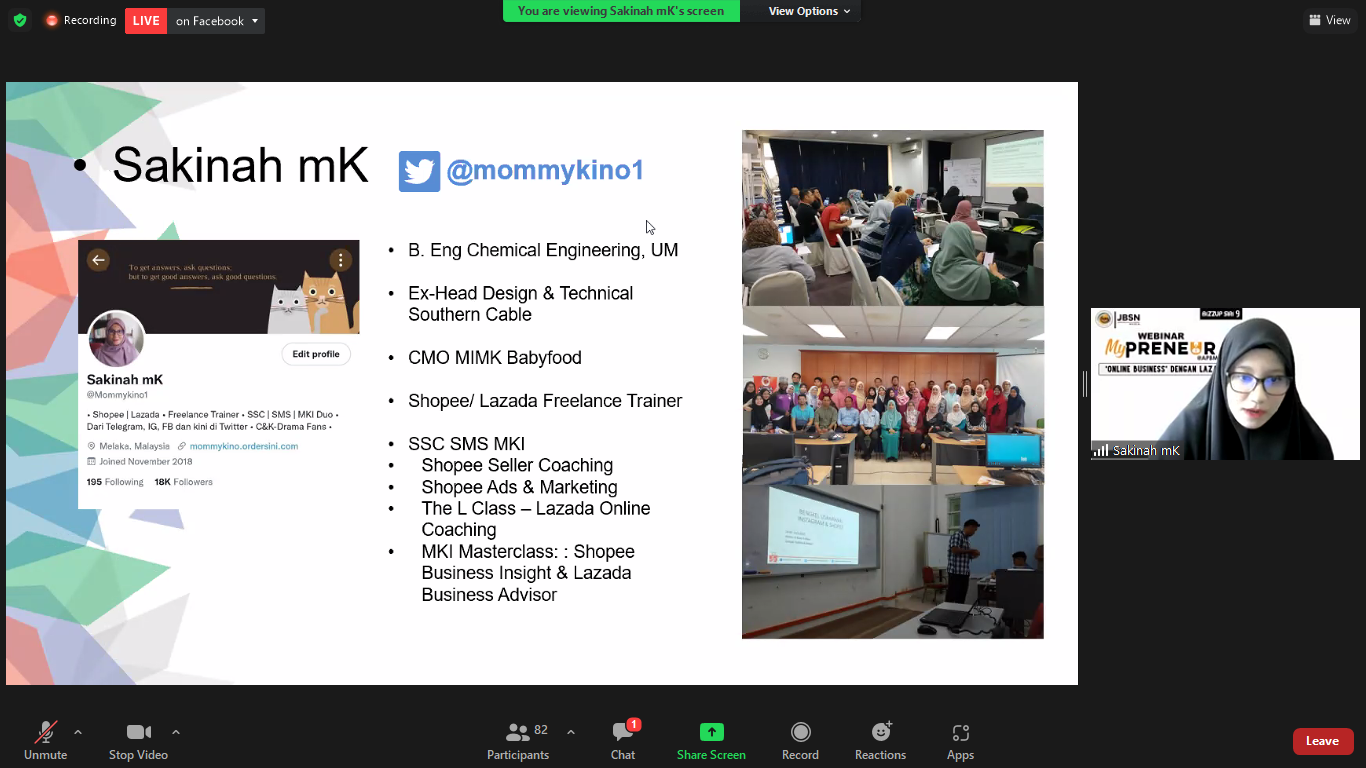Open the mommykino.ordersini.com link
The height and width of the screenshot is (768, 1366).
[243, 446]
